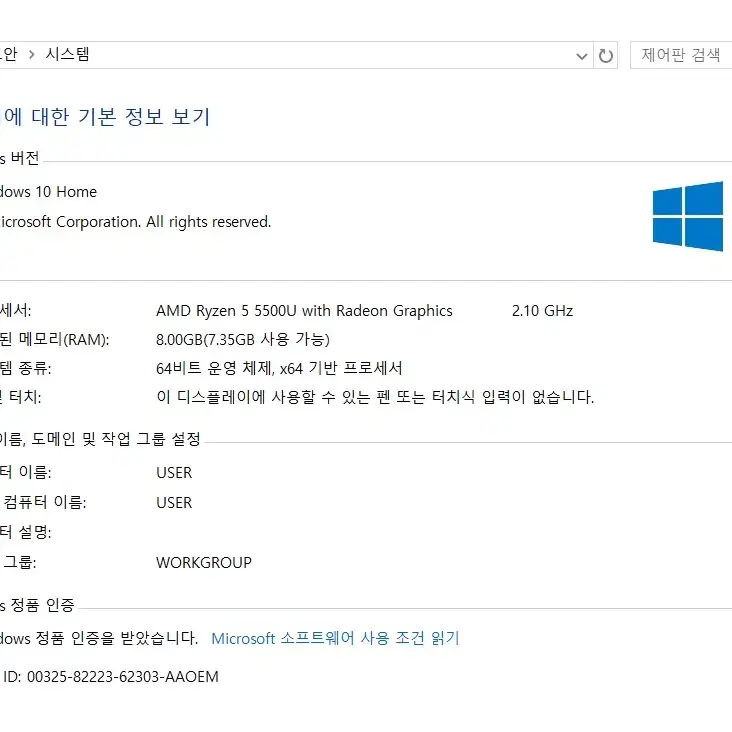The width and height of the screenshot is (732, 732).
Task: Select the AMD Ryzen 5 5500U processor text
Action: [x=304, y=311]
